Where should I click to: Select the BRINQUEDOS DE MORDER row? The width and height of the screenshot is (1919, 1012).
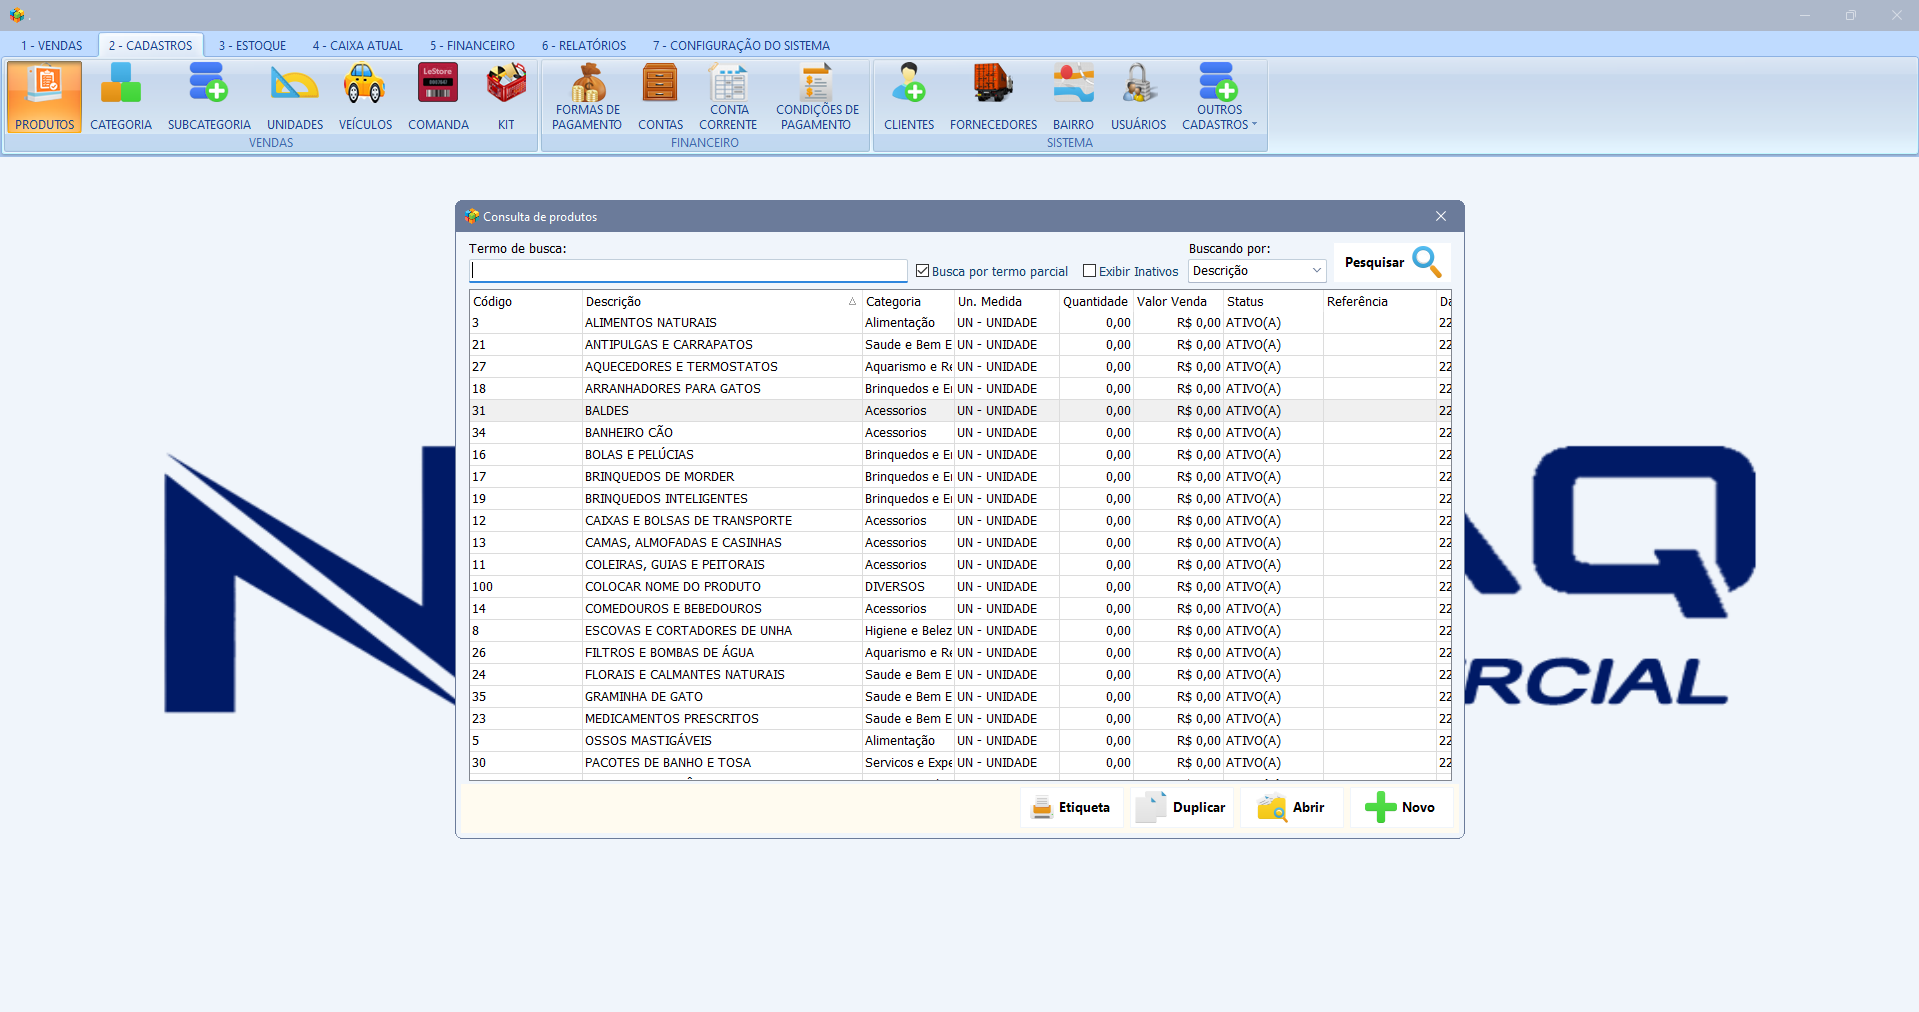(x=960, y=477)
